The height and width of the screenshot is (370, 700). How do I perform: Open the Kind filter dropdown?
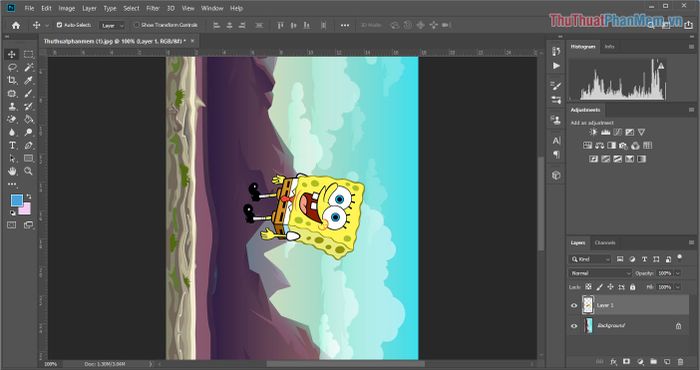coord(590,259)
